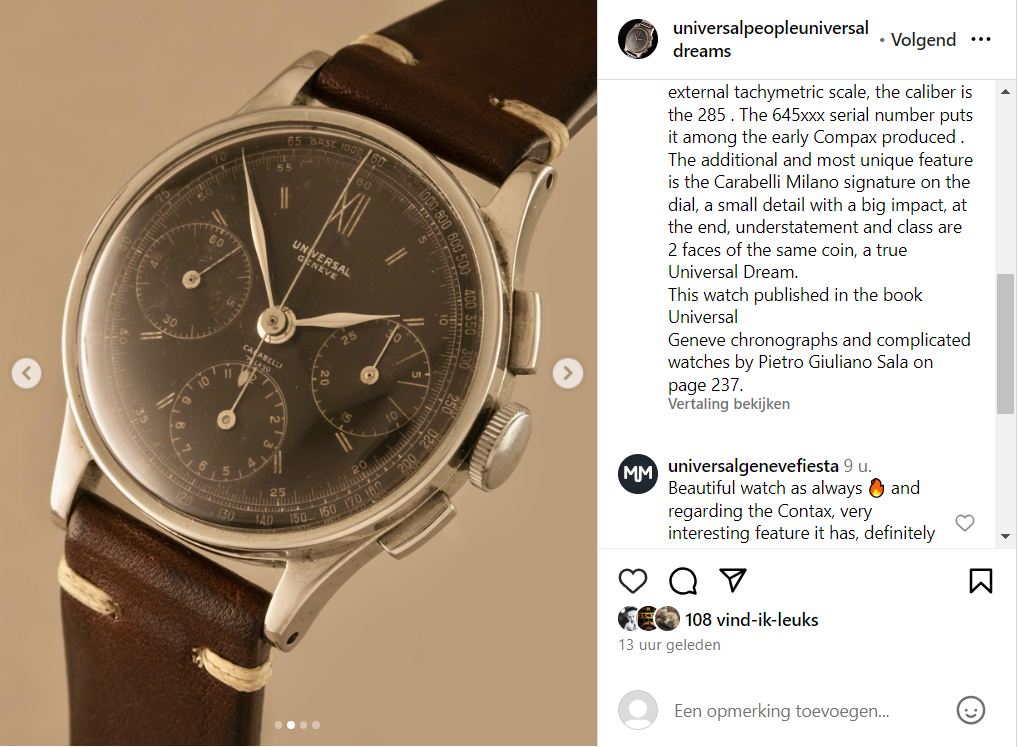Like the universalgenevefiesta comment heart

965,522
